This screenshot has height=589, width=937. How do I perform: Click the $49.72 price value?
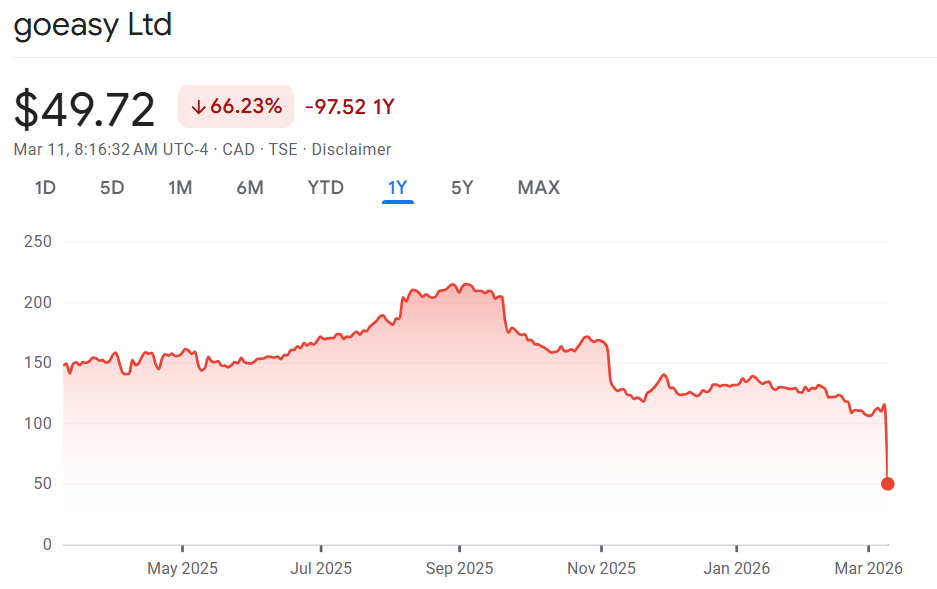(85, 109)
